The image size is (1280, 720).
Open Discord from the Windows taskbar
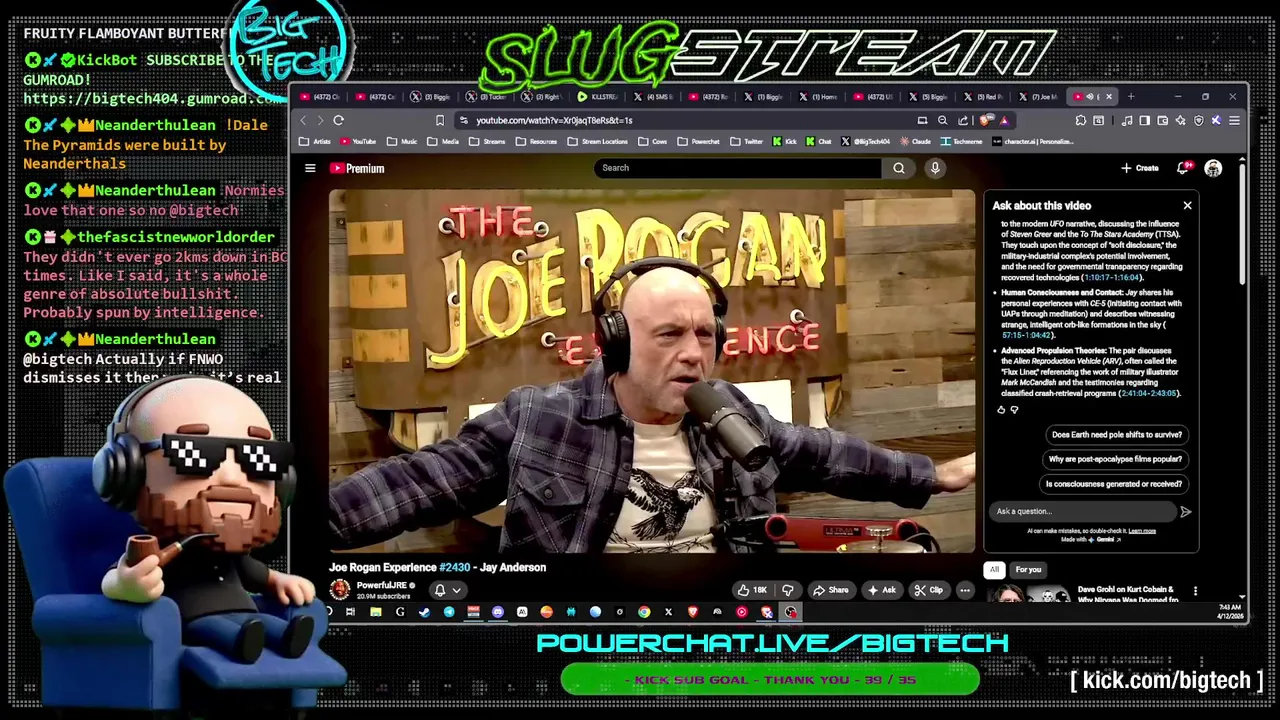(497, 612)
